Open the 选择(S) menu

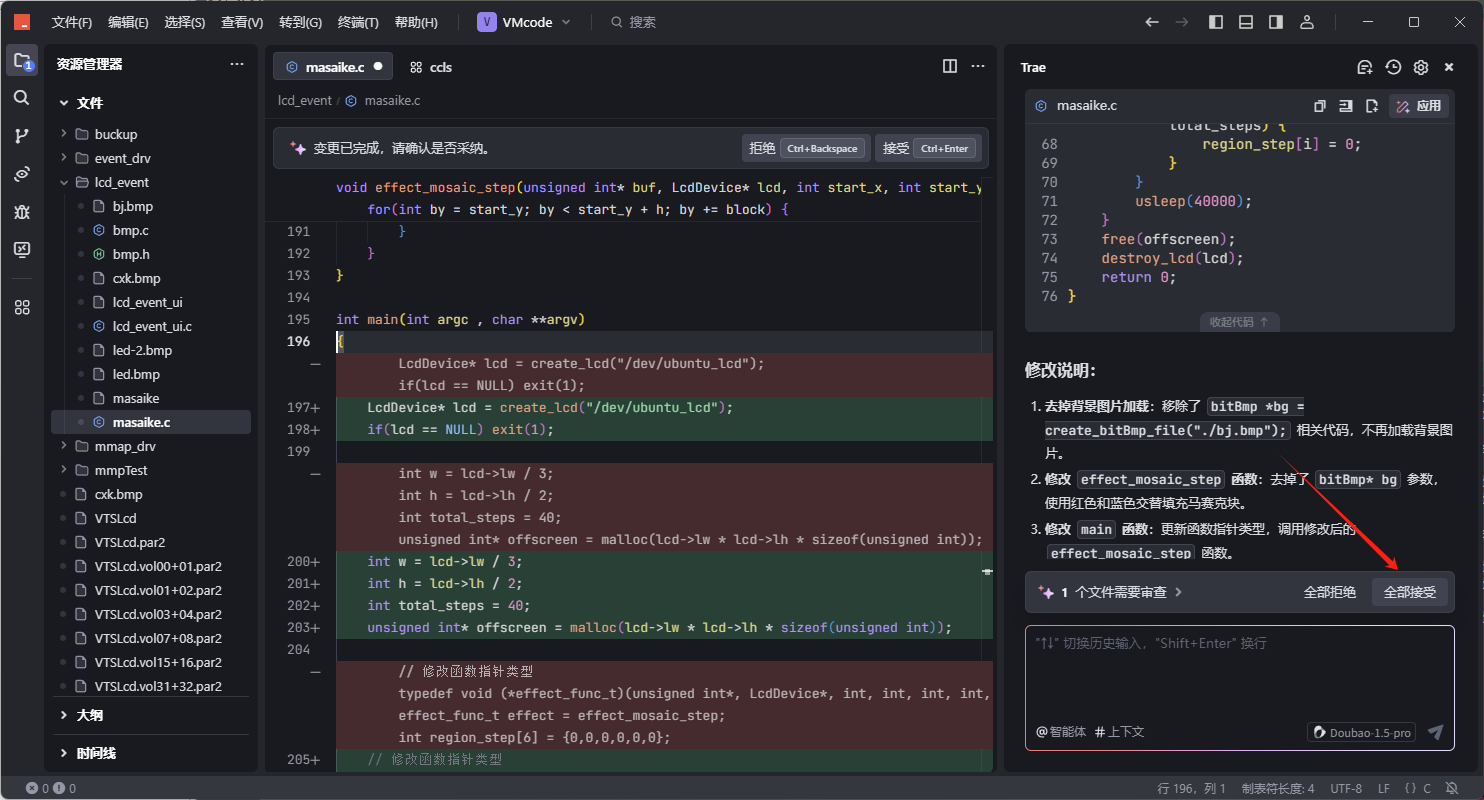pyautogui.click(x=185, y=22)
